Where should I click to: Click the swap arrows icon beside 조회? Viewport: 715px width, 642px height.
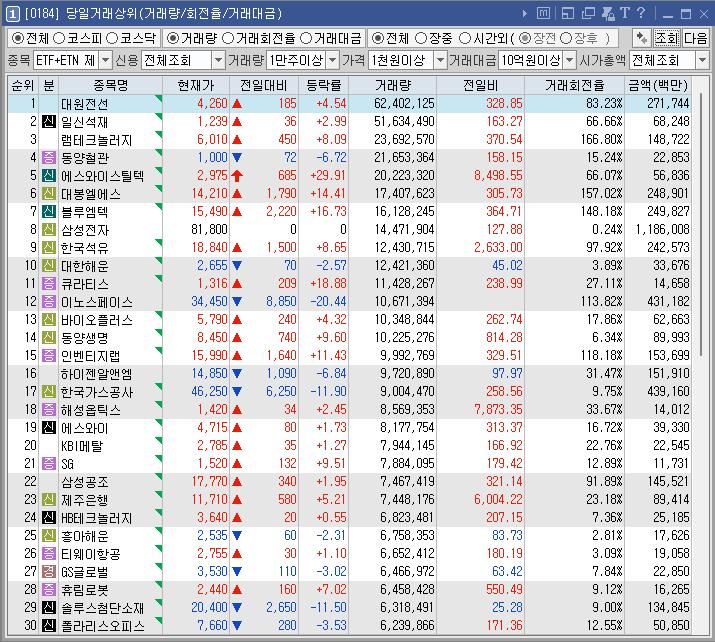[642, 38]
